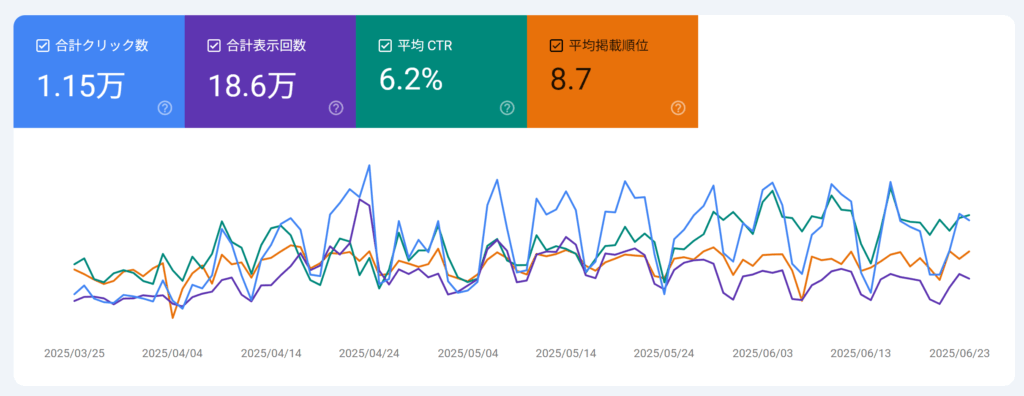Select the 平均掲載順位 label text
The height and width of the screenshot is (396, 1024).
tap(609, 46)
